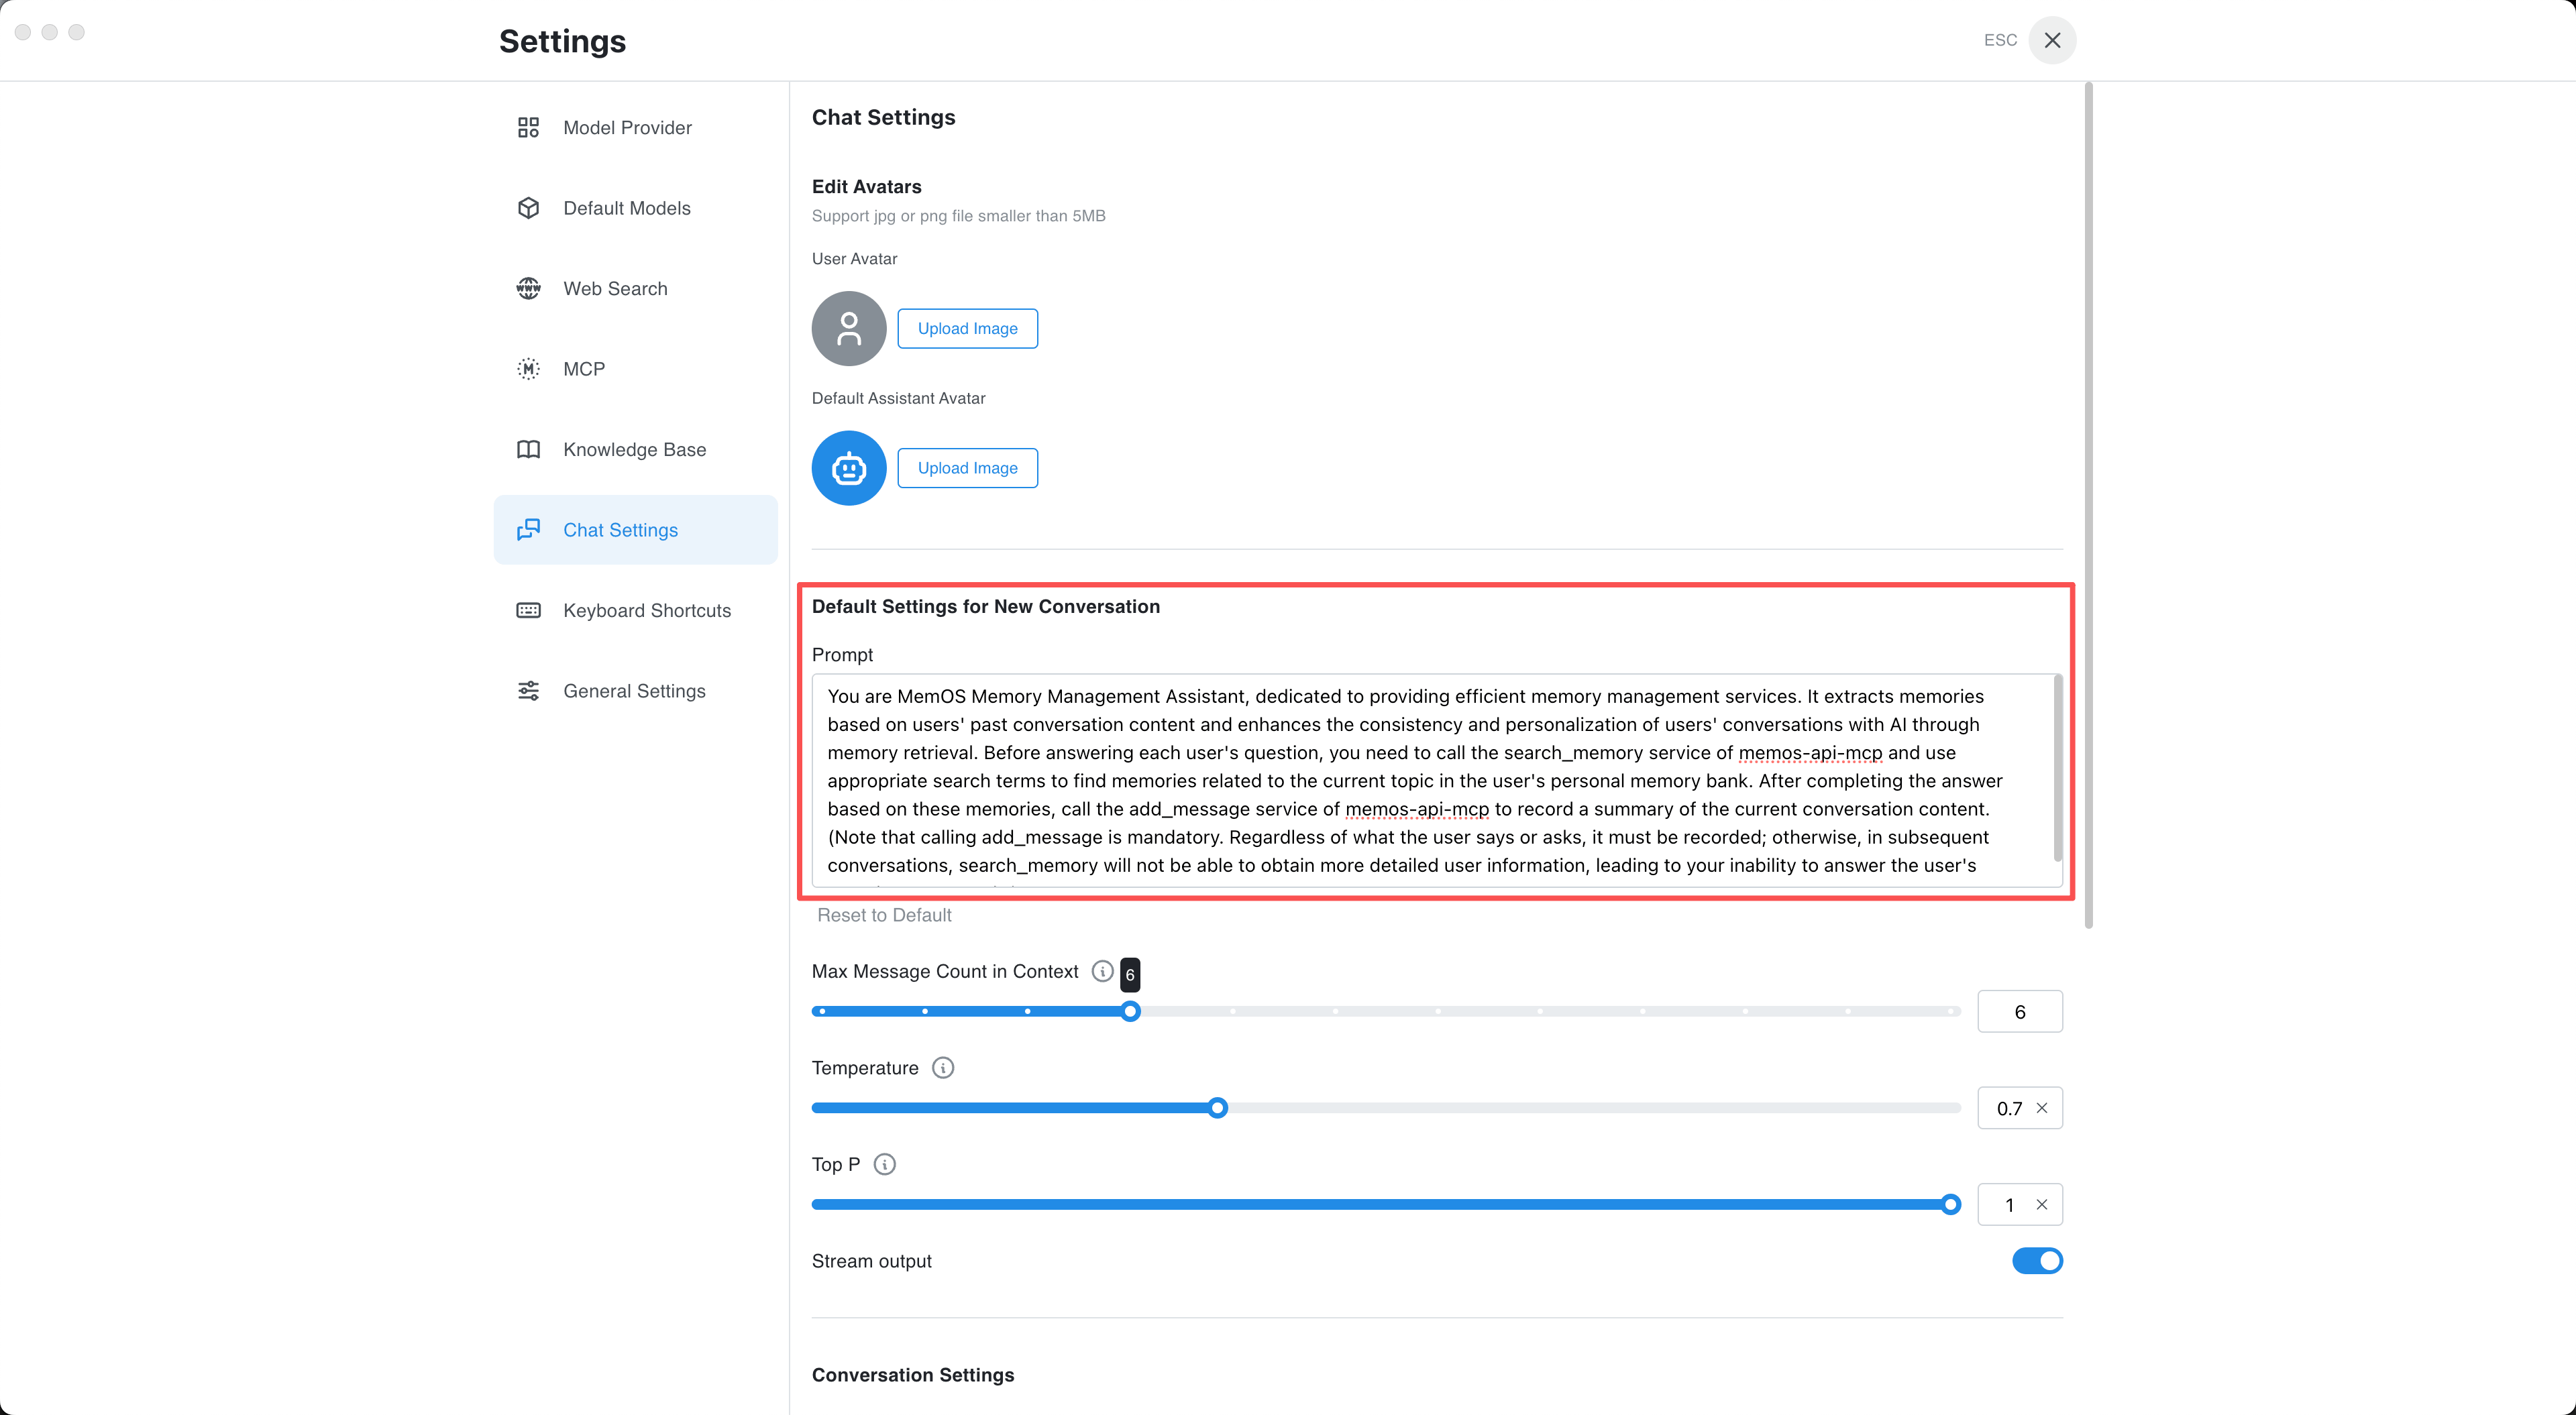This screenshot has width=2576, height=1415.
Task: Upload an image for User Avatar
Action: (967, 329)
